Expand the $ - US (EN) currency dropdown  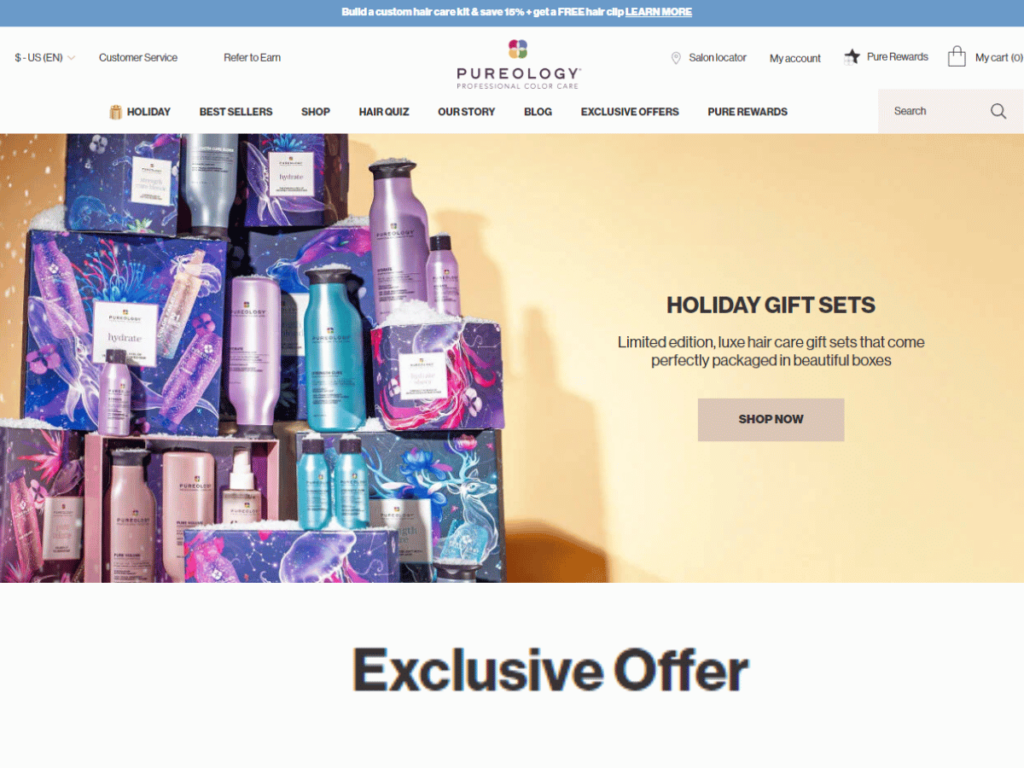[44, 57]
